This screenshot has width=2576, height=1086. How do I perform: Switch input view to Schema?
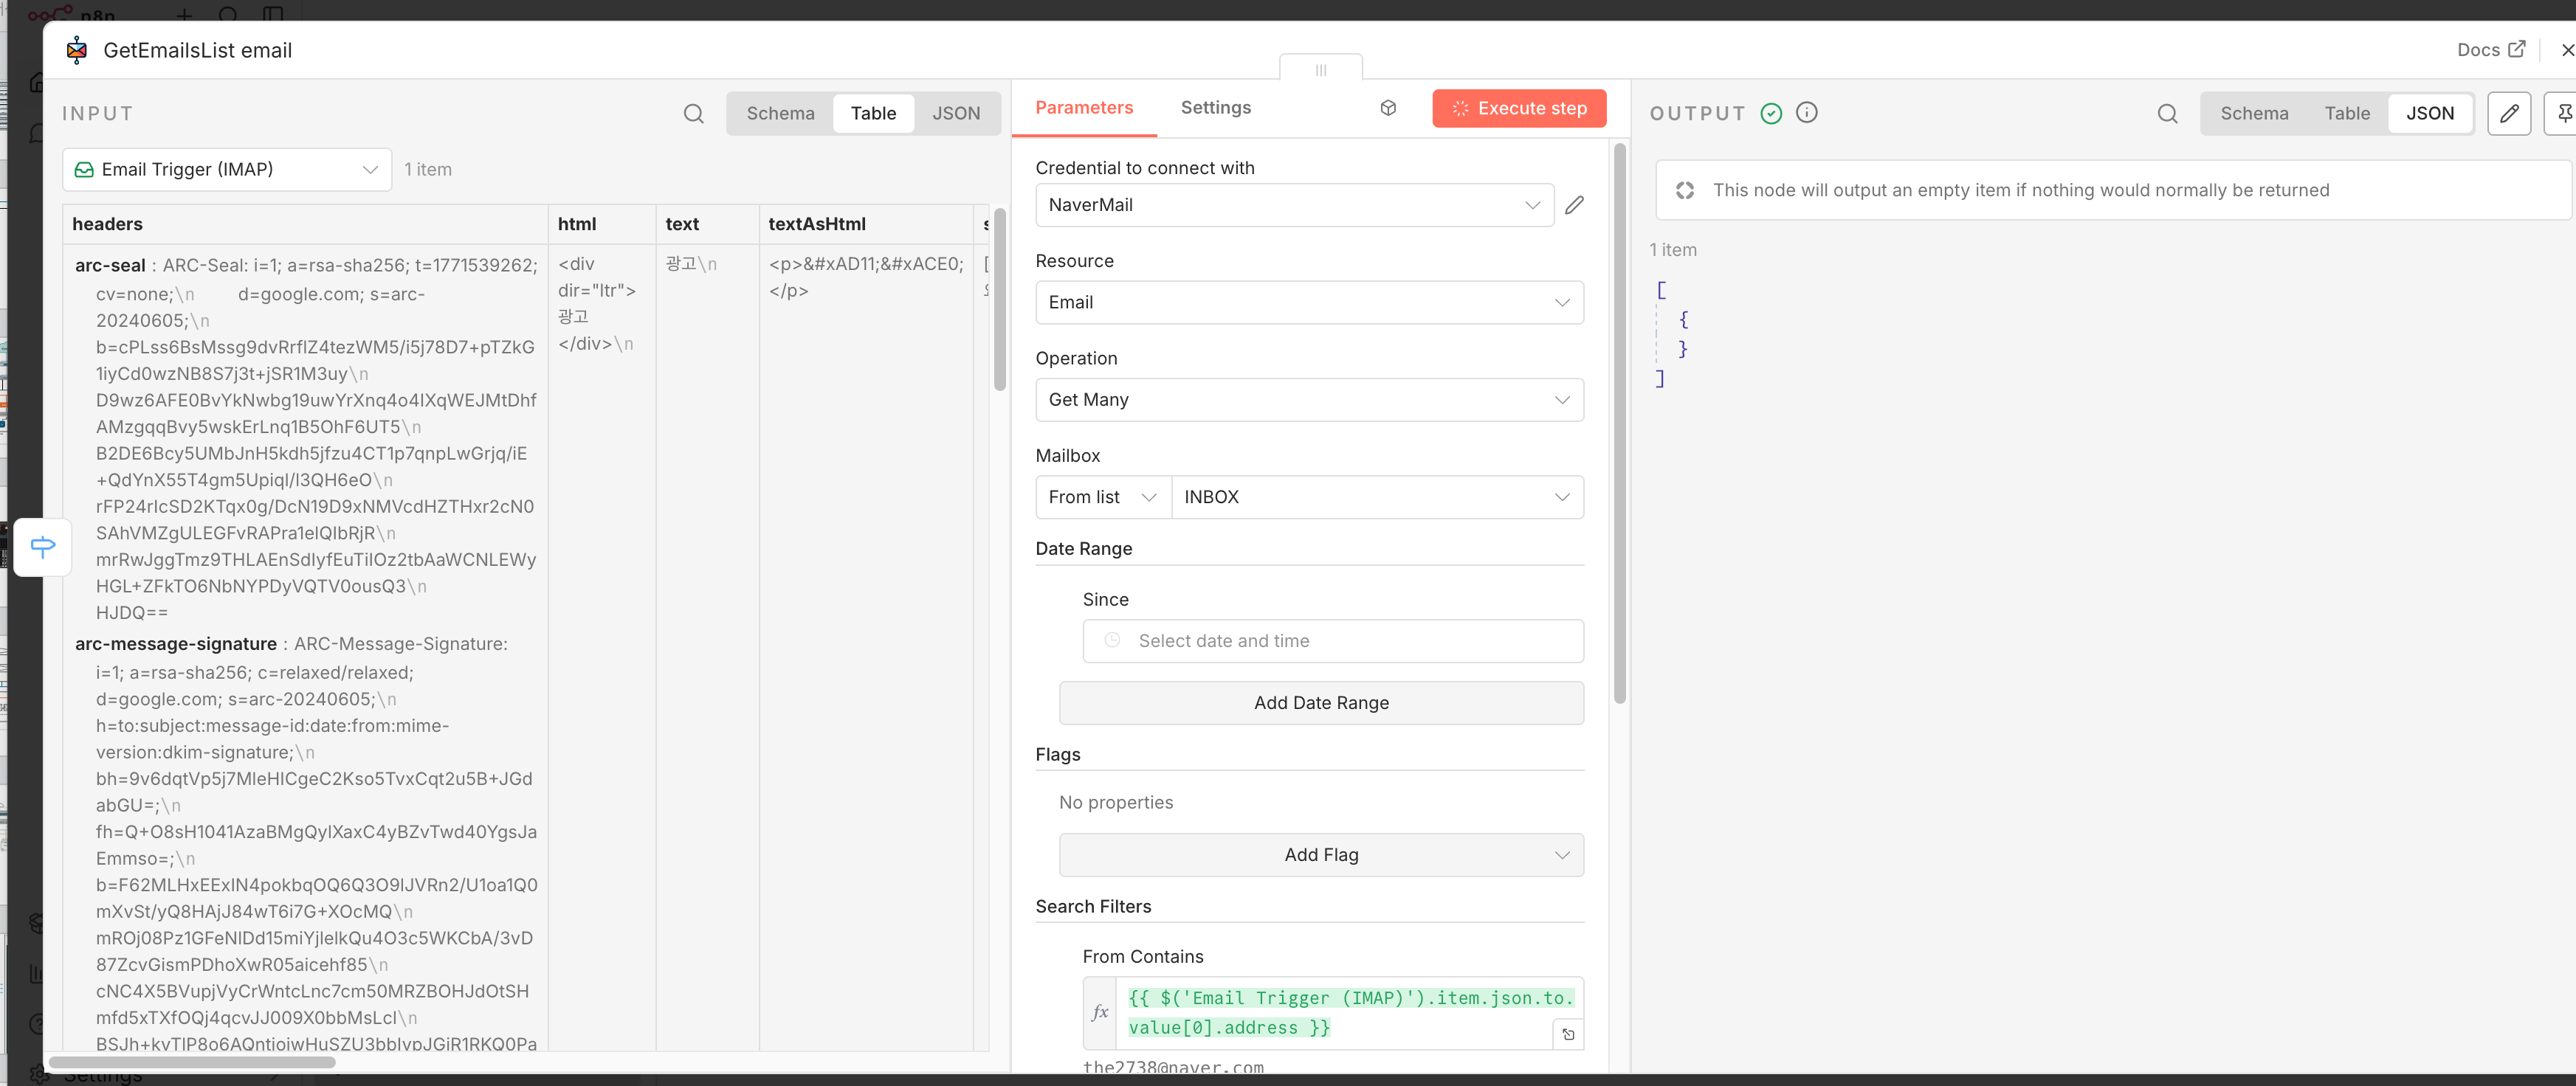click(x=780, y=114)
